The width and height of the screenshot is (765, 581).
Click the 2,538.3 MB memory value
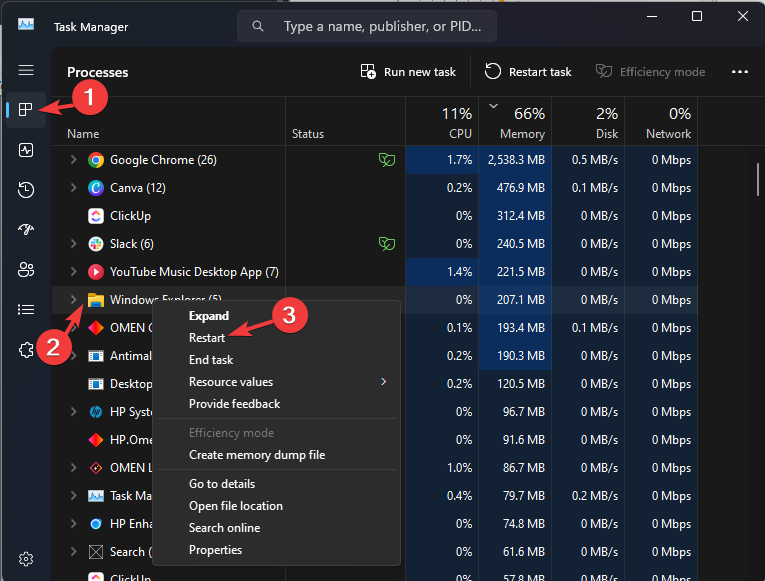pyautogui.click(x=516, y=160)
